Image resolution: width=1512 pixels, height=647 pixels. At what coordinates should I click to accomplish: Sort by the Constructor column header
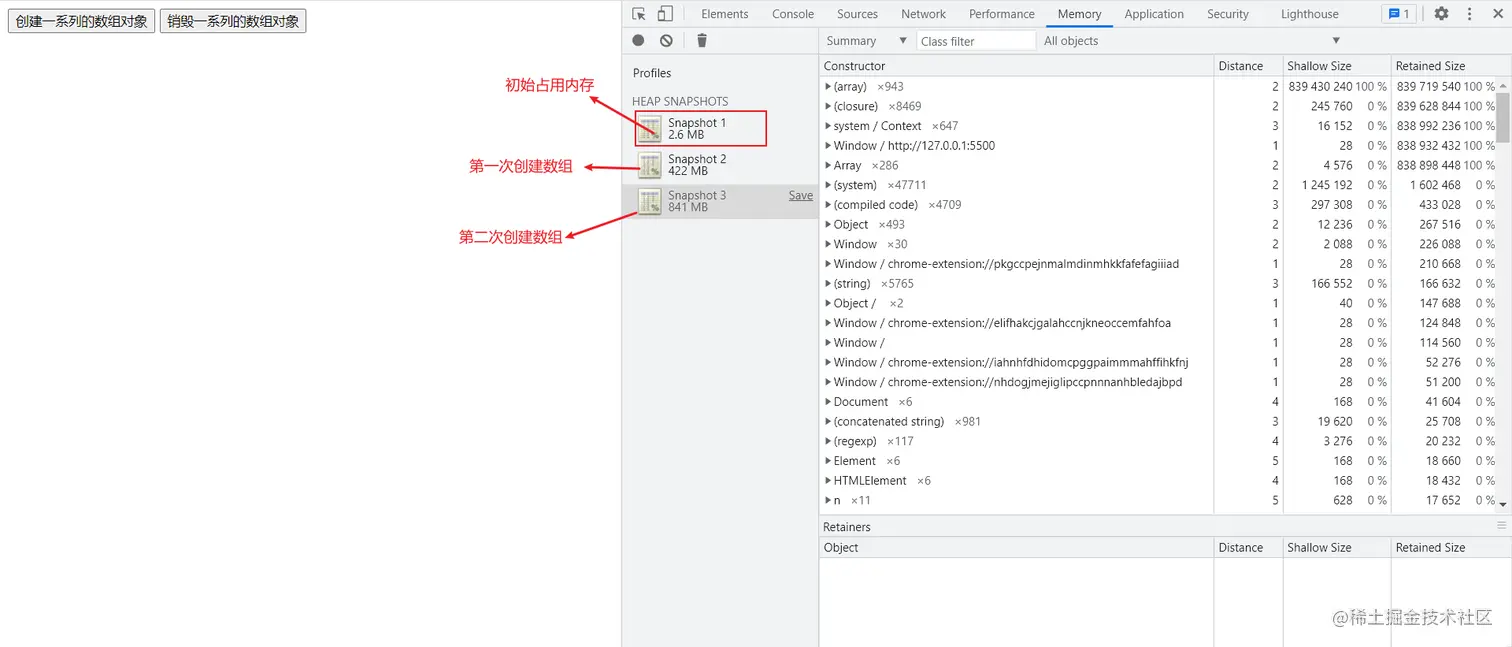(1016, 66)
